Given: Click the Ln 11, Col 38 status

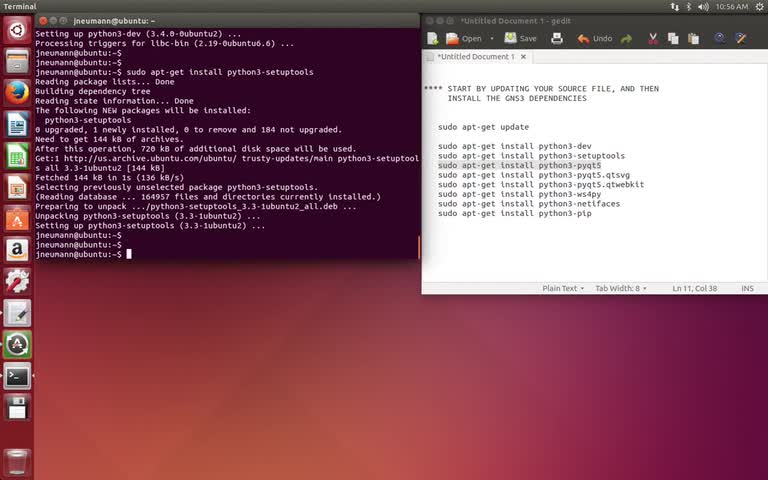Looking at the screenshot, I should [695, 288].
